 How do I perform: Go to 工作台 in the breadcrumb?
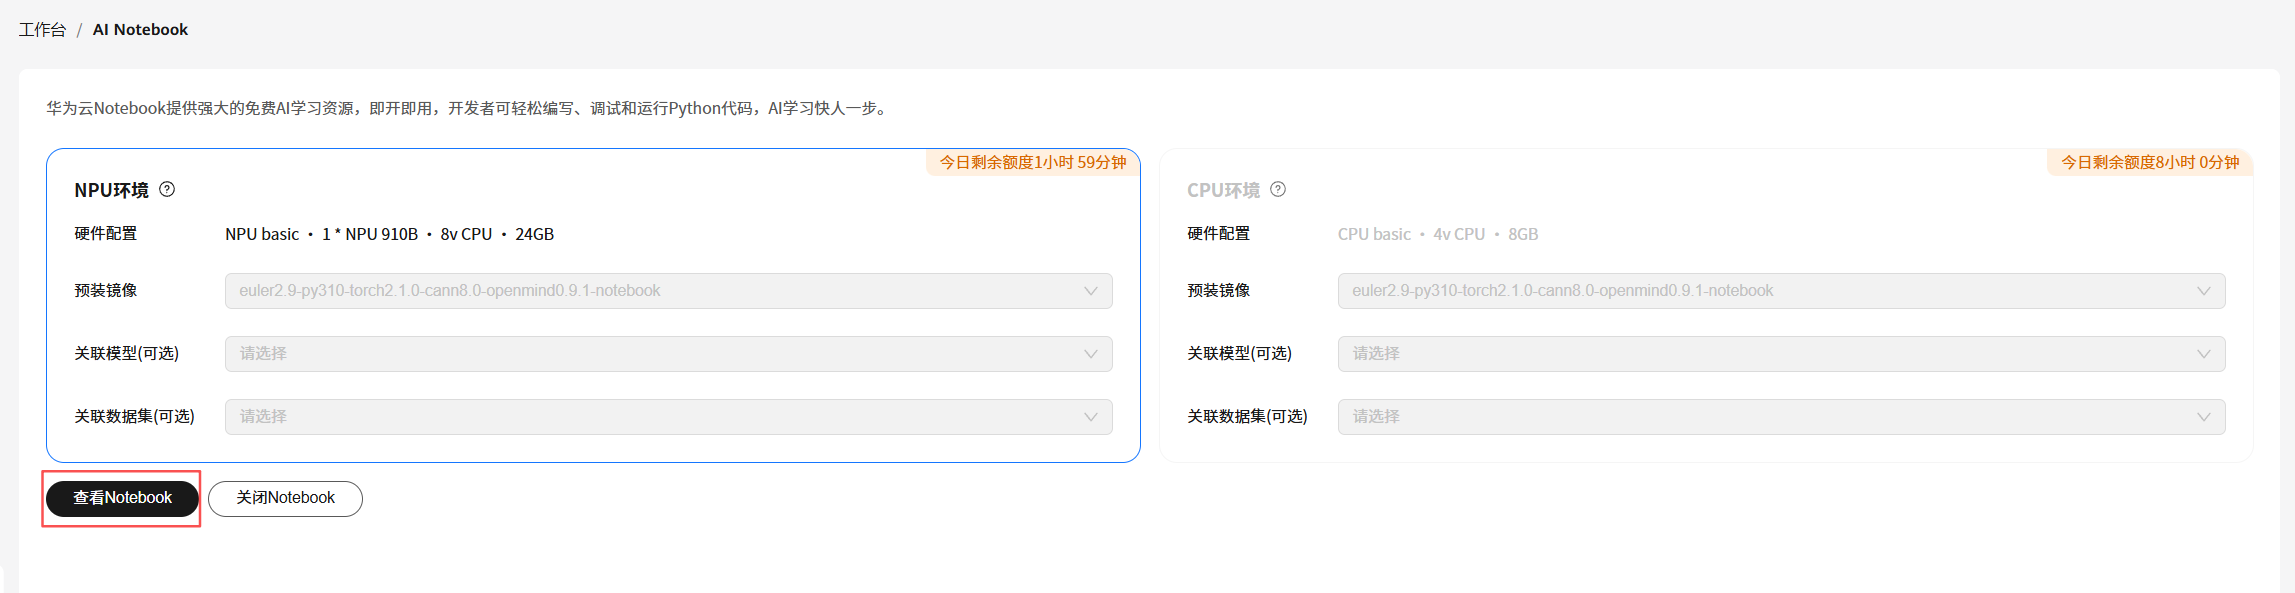pos(42,30)
